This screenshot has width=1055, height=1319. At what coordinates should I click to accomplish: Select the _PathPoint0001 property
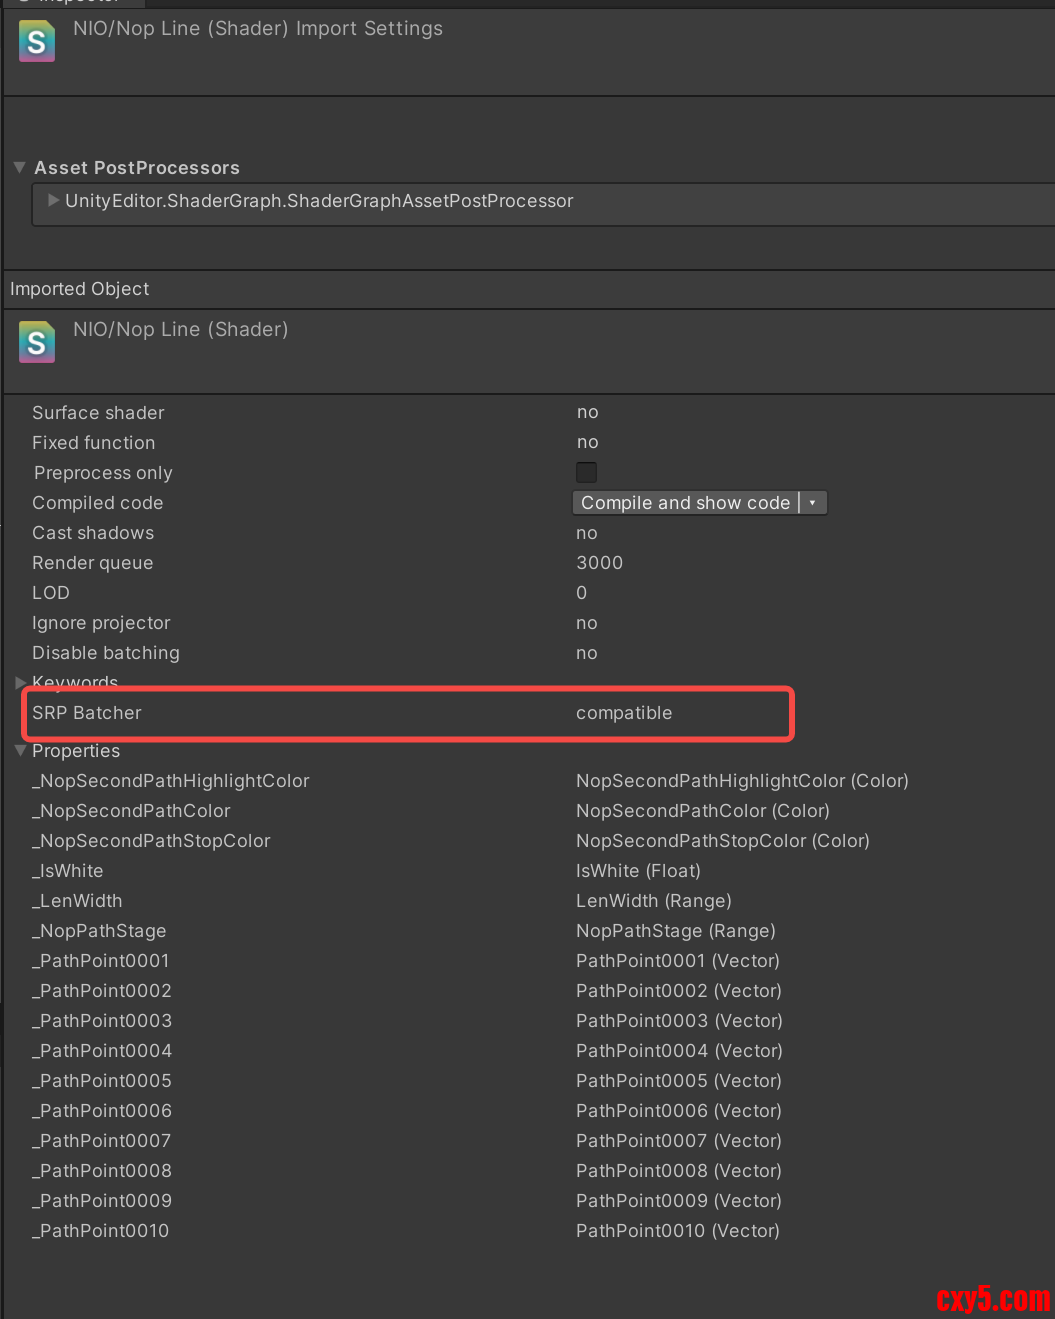point(101,961)
